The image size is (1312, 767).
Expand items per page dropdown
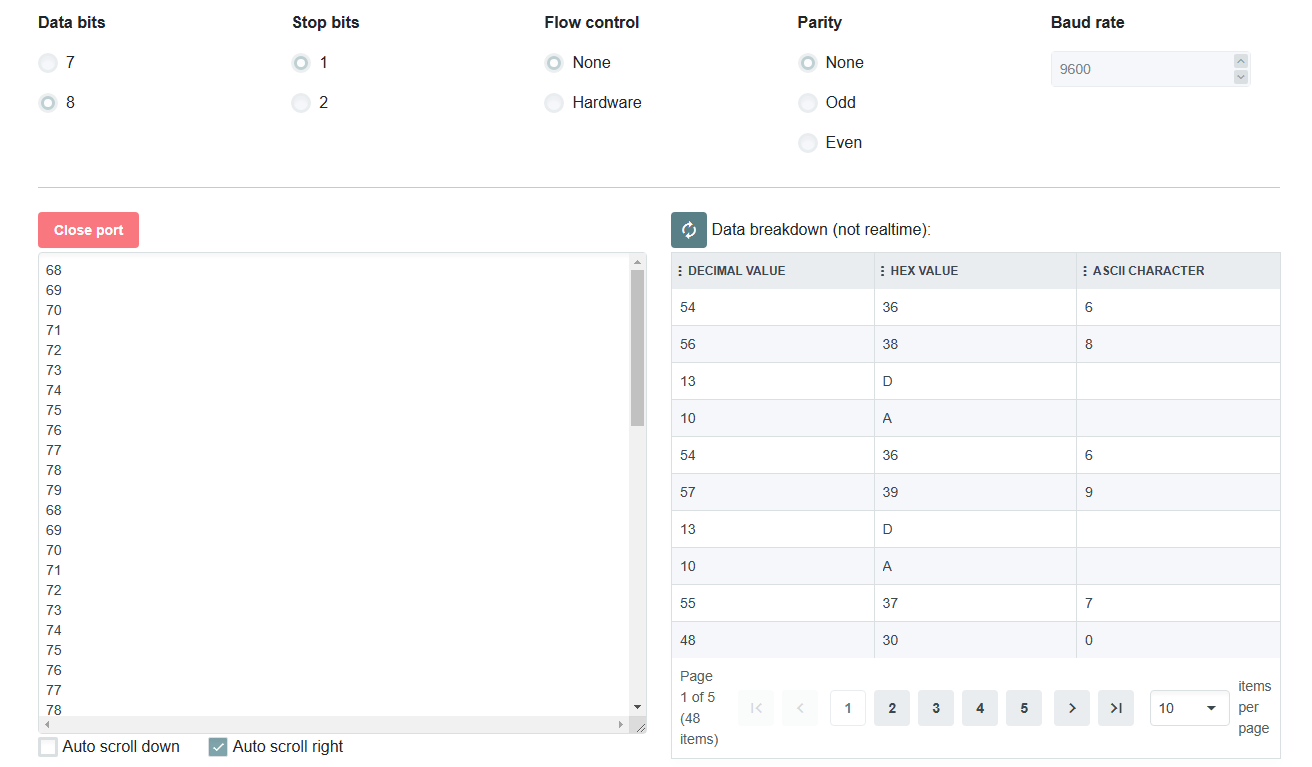(1190, 708)
